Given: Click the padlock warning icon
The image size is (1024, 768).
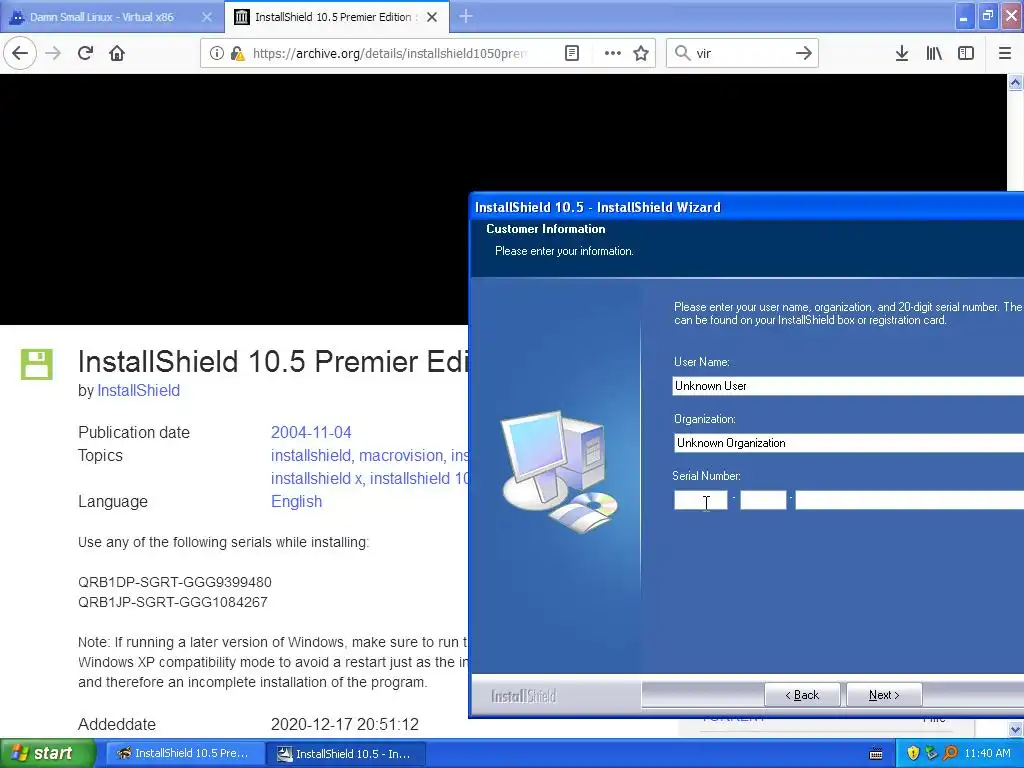Looking at the screenshot, I should [237, 53].
